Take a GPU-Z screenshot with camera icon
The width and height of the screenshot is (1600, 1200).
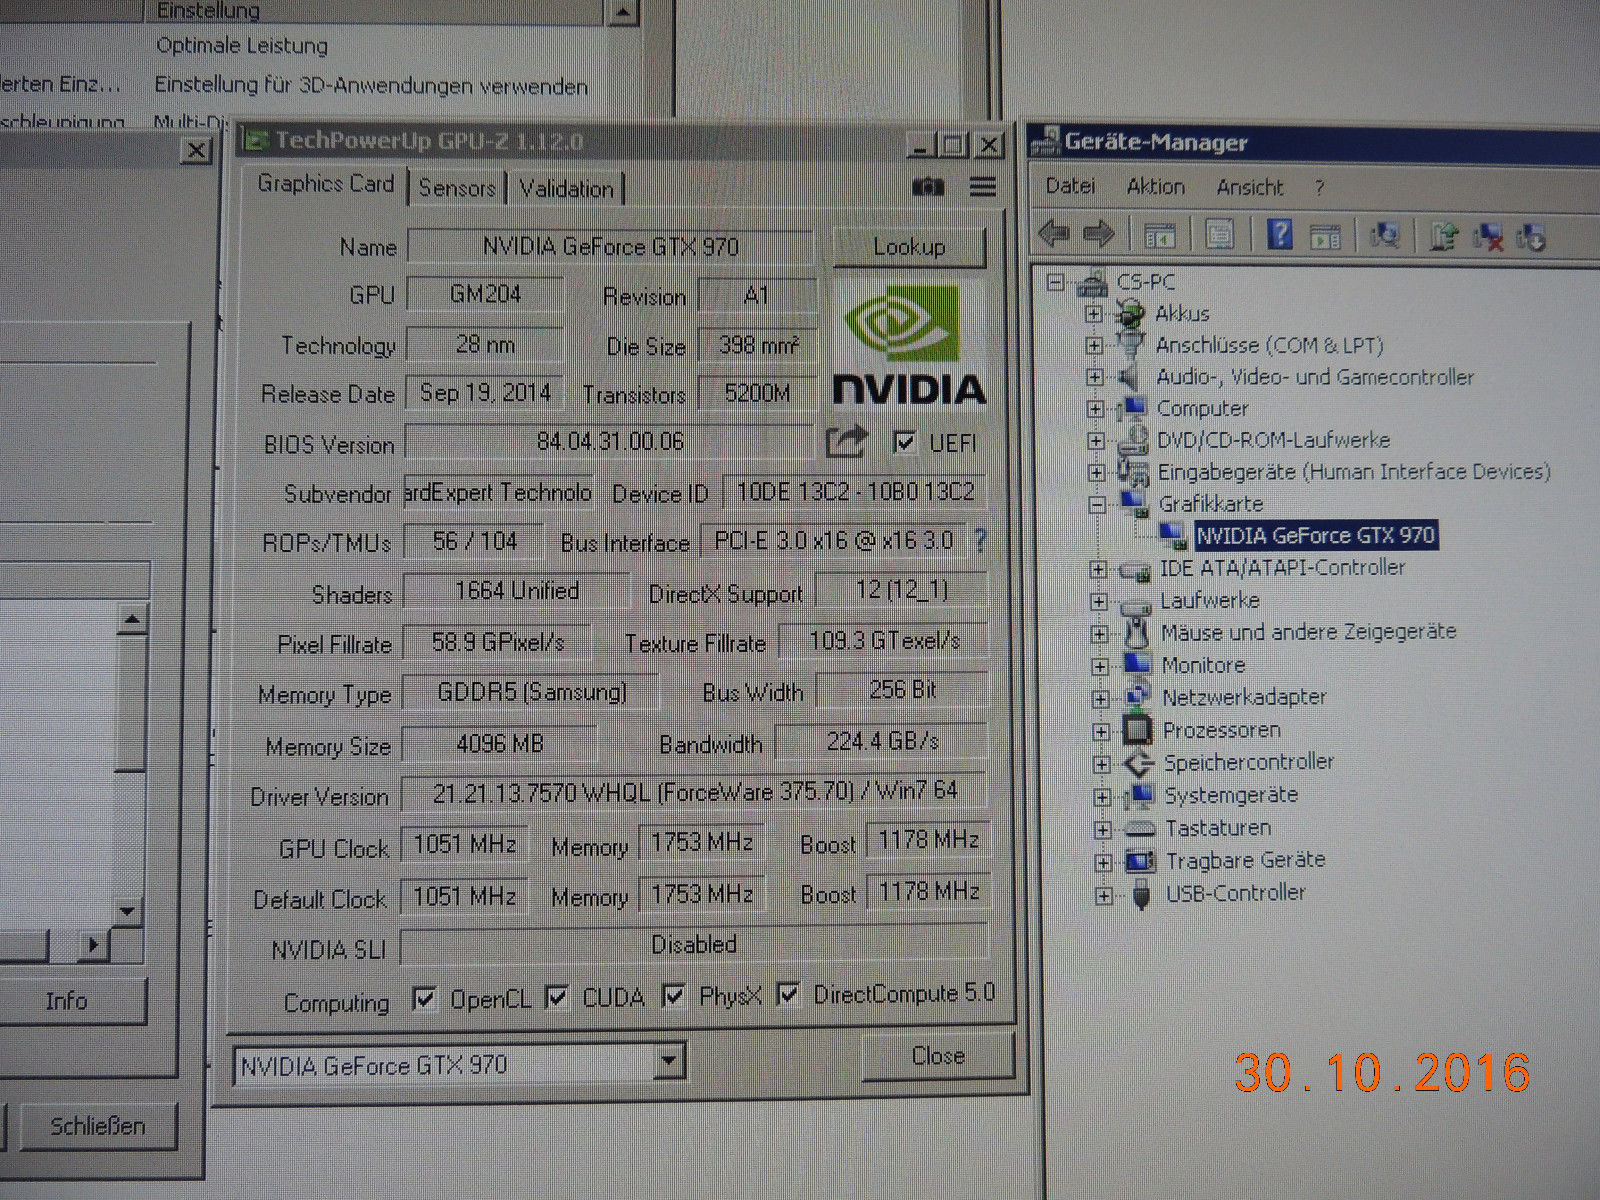click(x=928, y=187)
